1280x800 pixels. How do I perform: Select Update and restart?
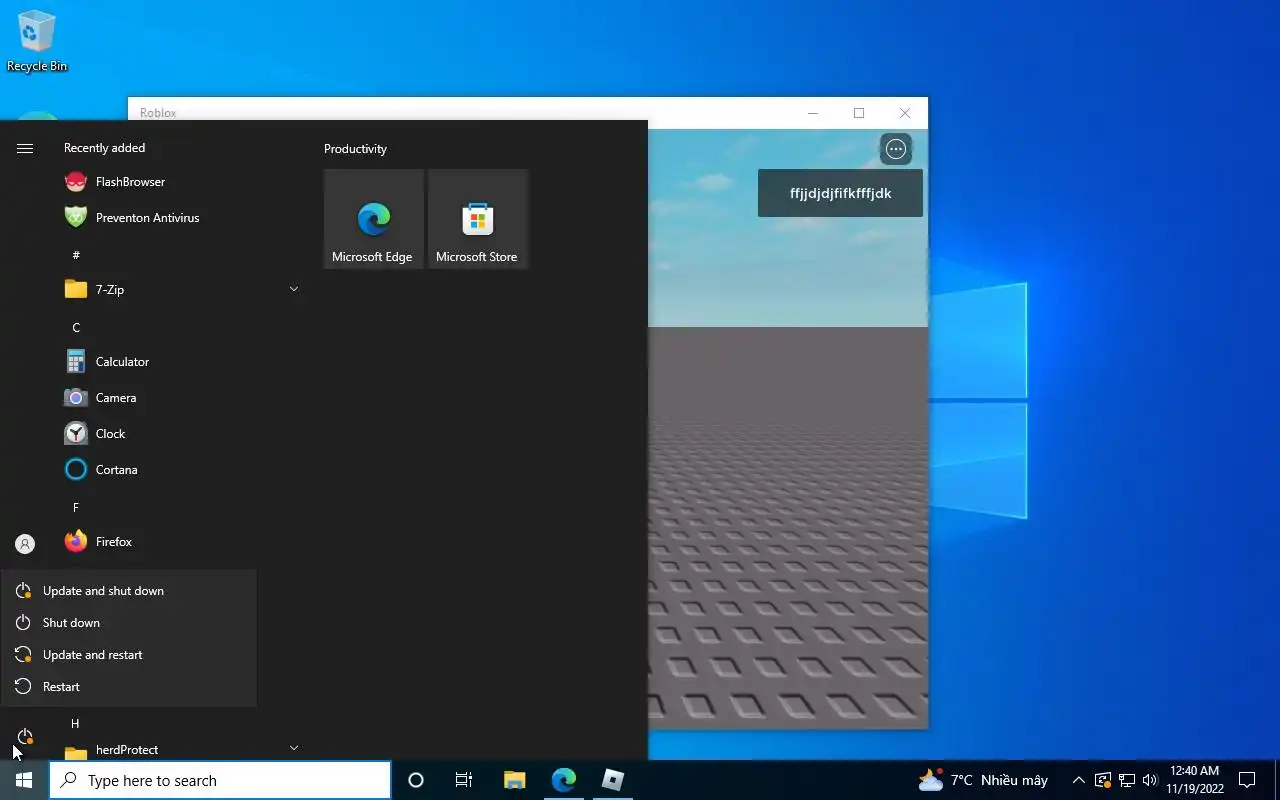point(128,655)
